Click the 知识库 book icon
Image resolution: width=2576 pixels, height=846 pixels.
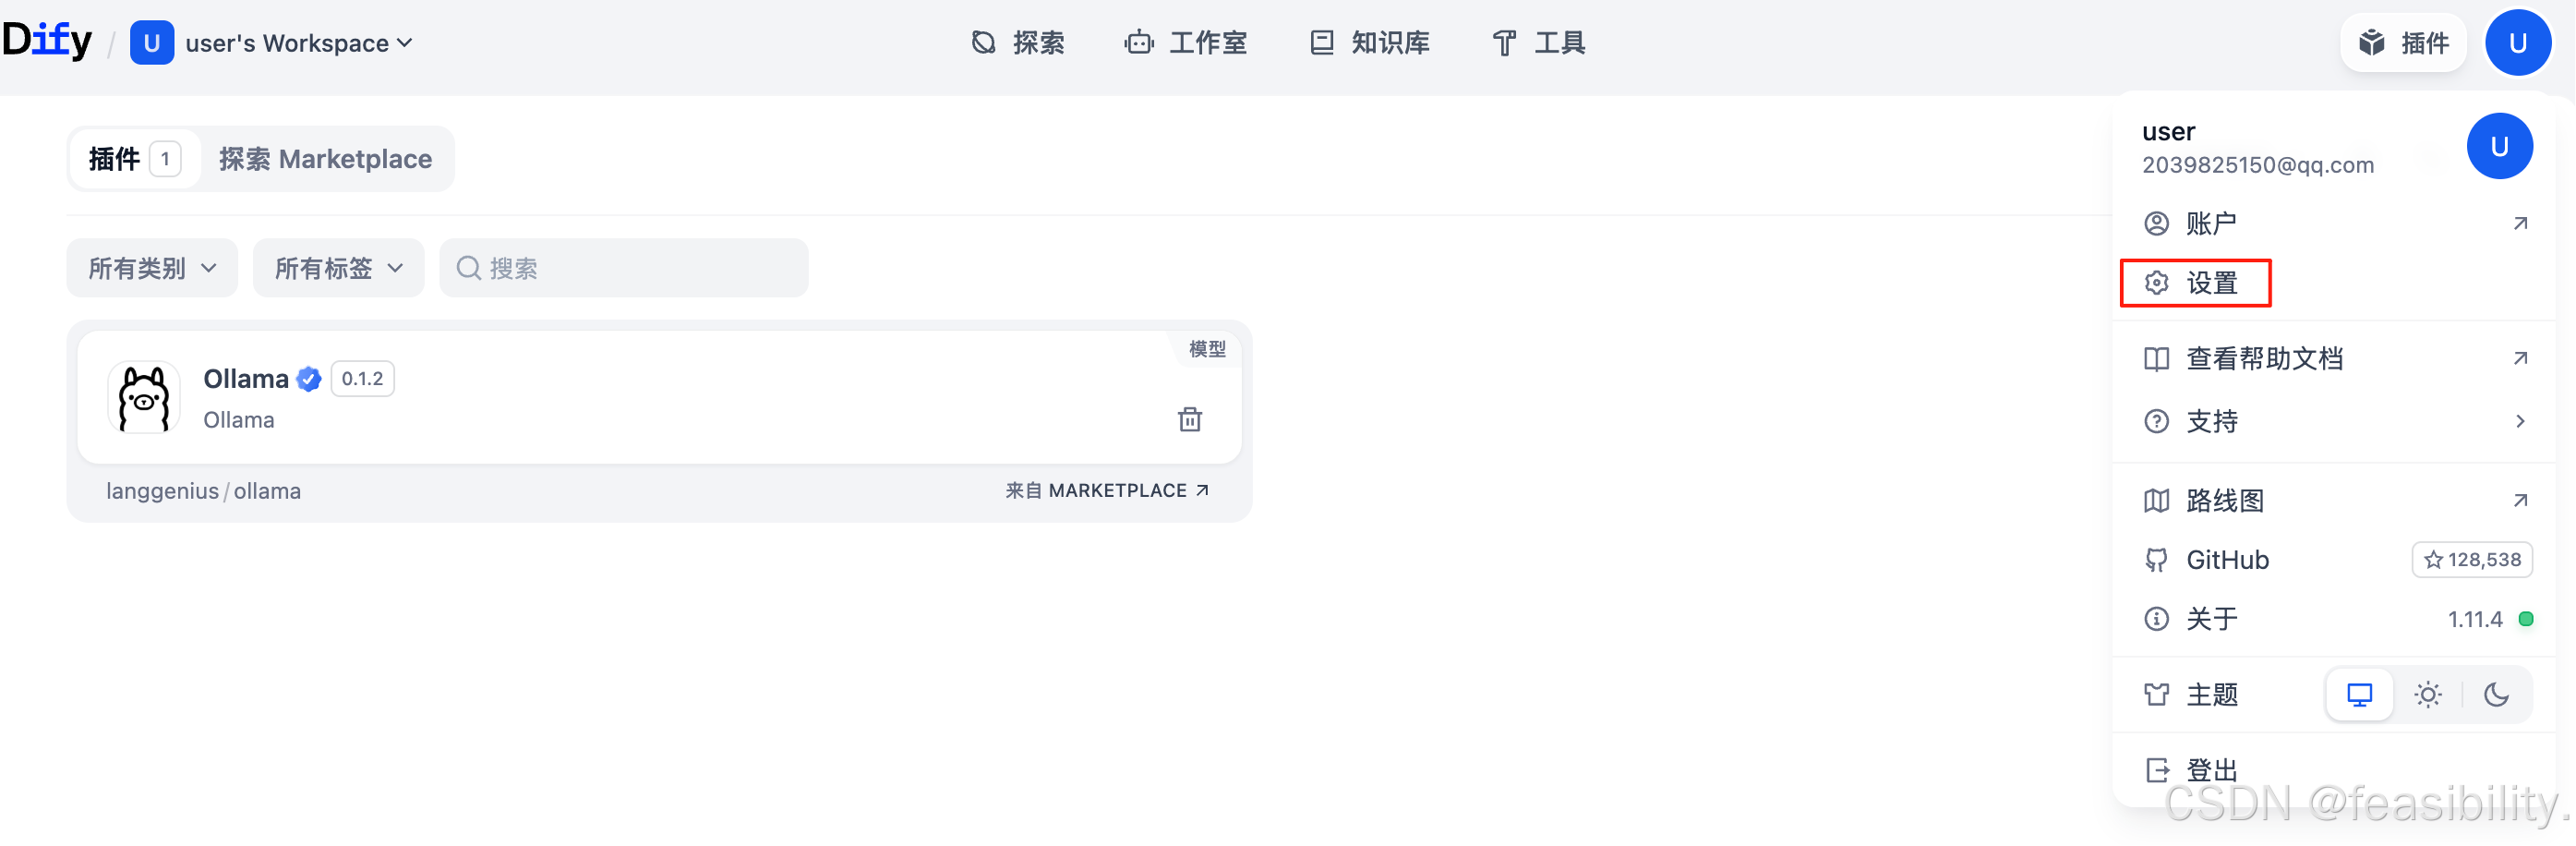(1322, 43)
